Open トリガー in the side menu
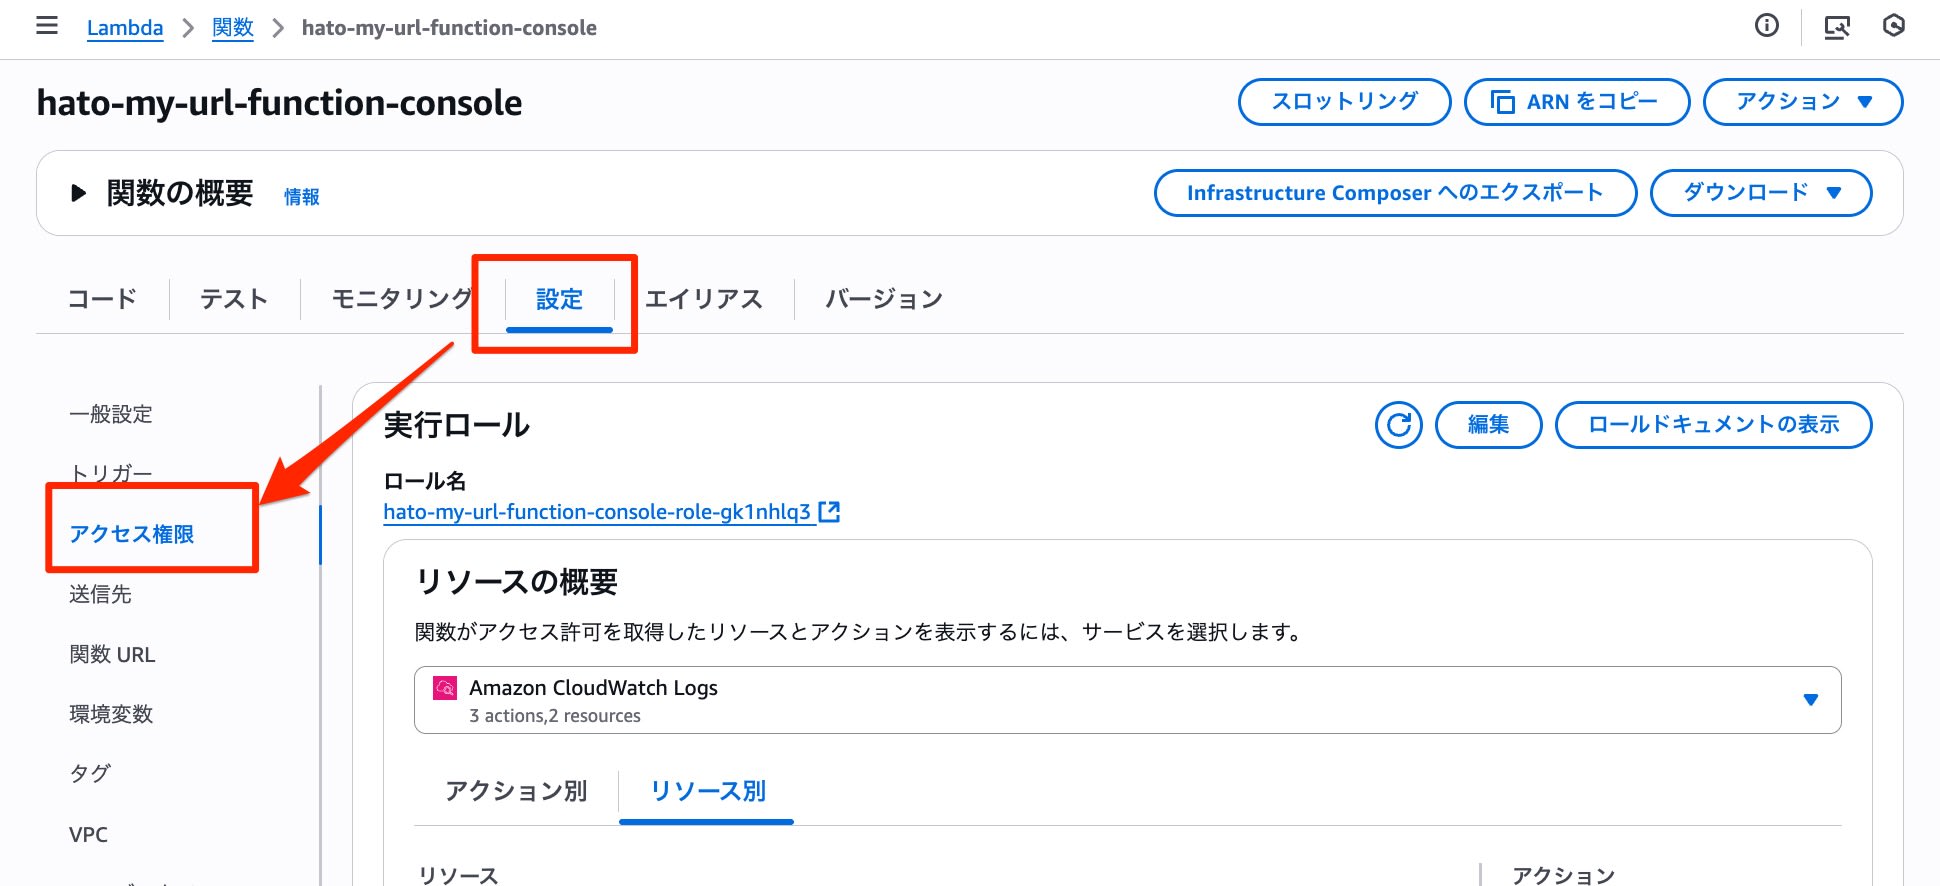The height and width of the screenshot is (886, 1940). tap(111, 473)
